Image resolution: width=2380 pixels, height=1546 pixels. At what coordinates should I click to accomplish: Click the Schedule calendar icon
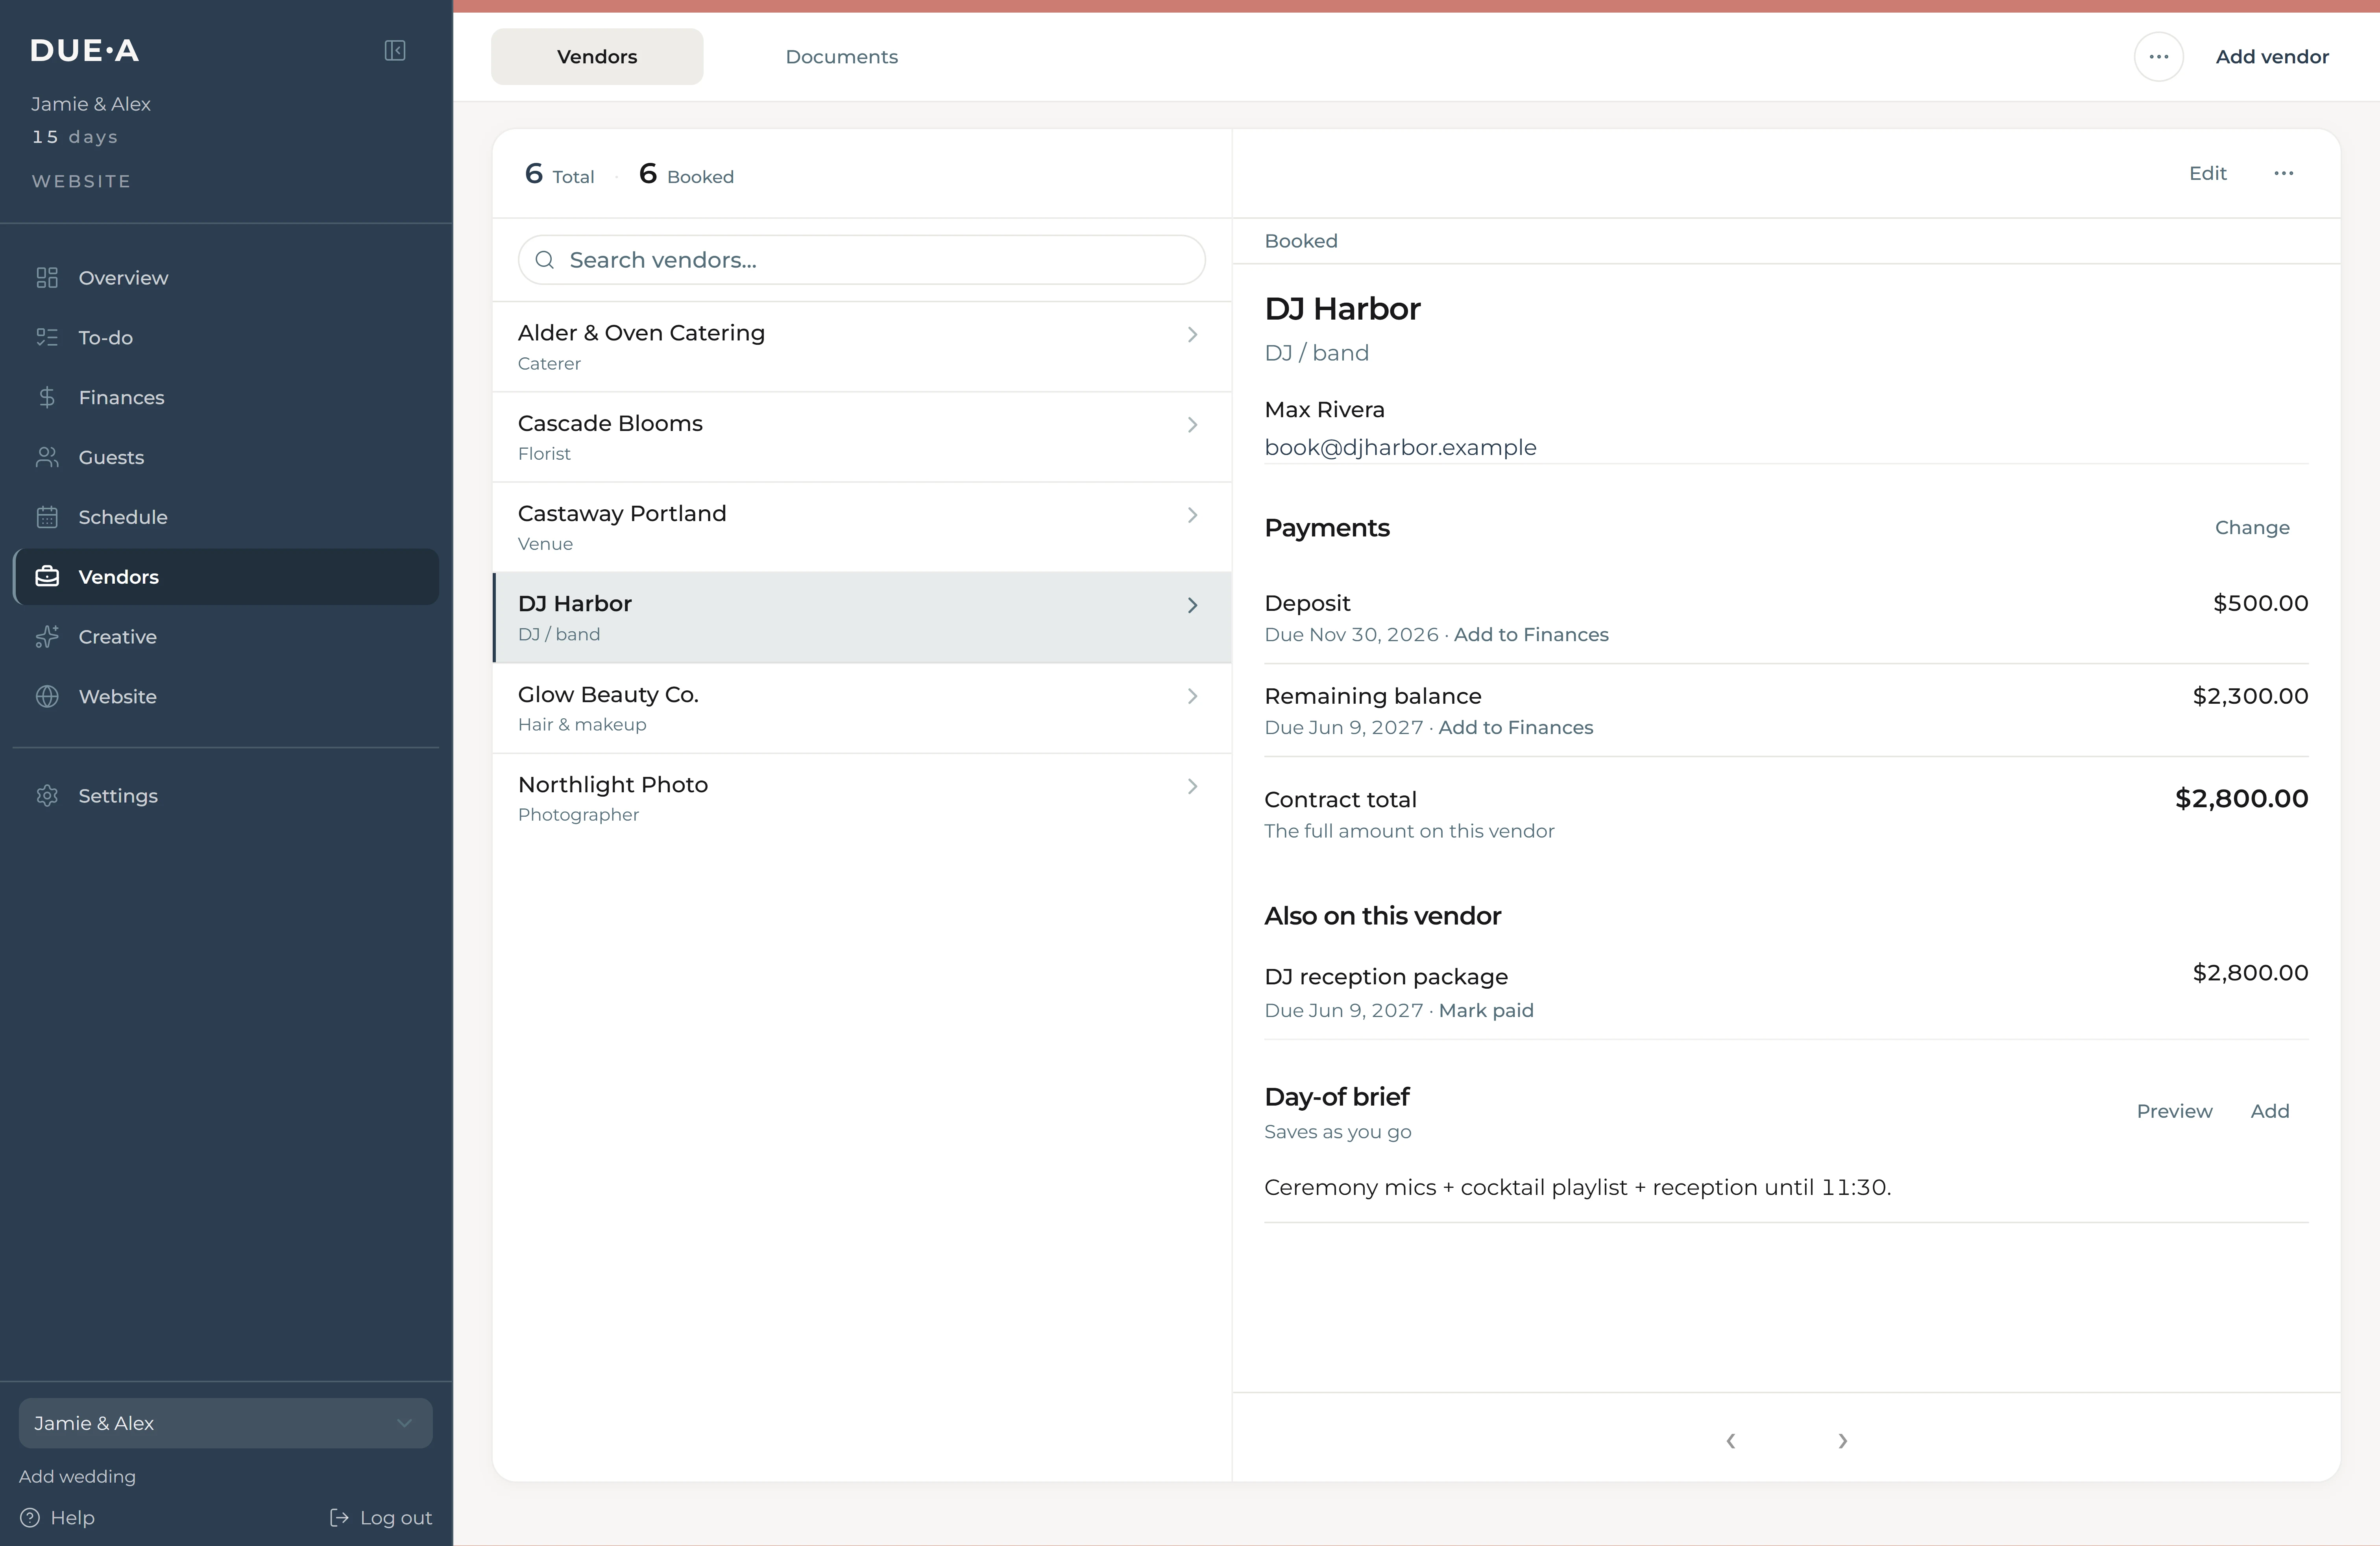[47, 517]
